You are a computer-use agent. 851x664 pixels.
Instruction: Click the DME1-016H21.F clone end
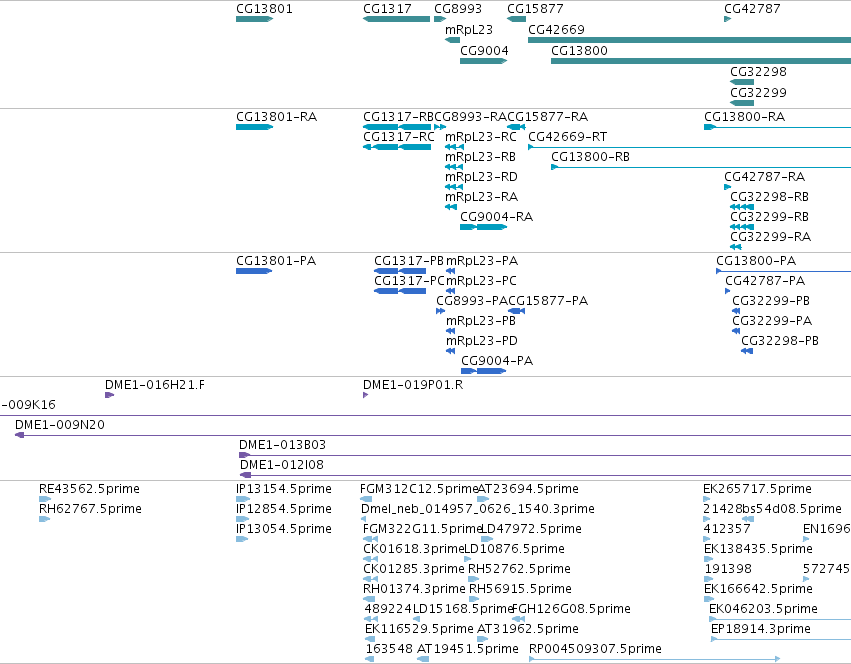coord(110,395)
